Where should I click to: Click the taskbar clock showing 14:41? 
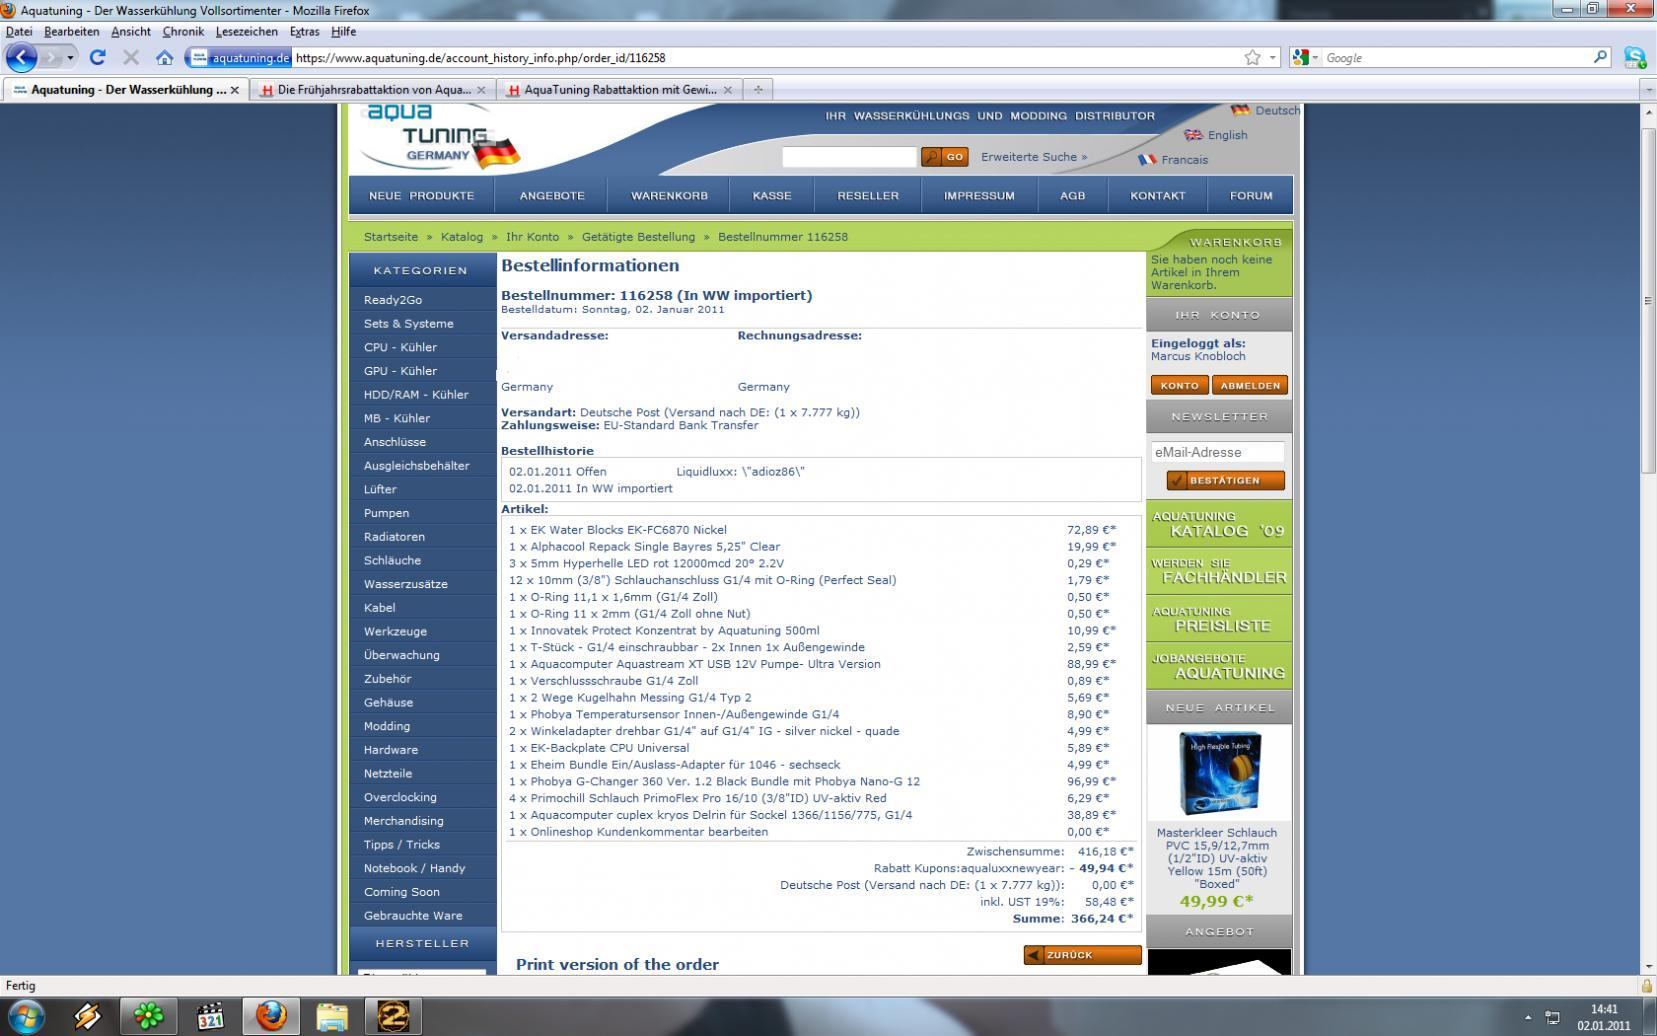(x=1604, y=1017)
